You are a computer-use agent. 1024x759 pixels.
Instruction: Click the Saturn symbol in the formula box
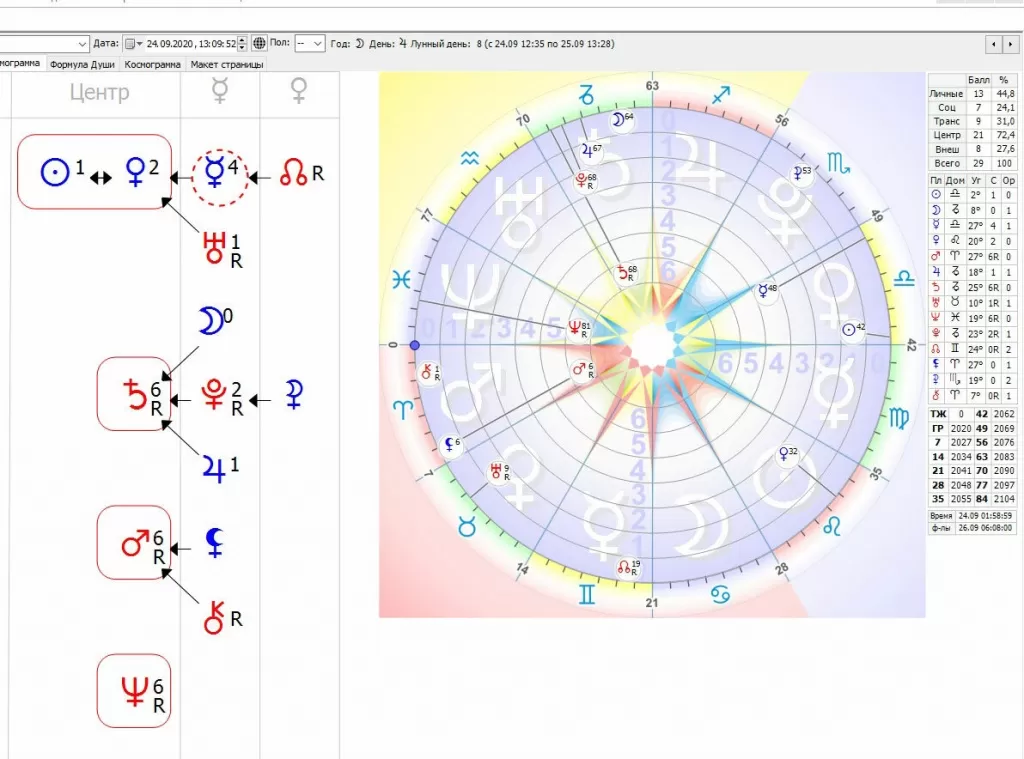click(133, 393)
